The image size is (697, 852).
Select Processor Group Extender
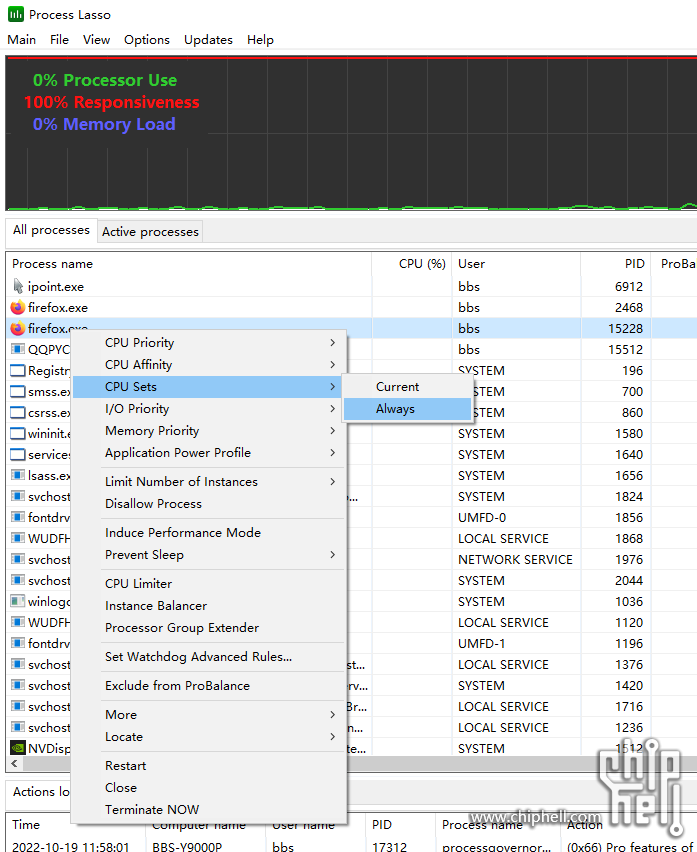tap(210, 628)
